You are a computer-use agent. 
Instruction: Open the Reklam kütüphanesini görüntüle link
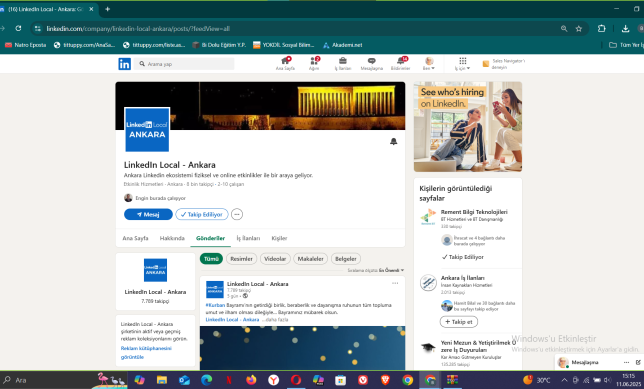click(146, 353)
